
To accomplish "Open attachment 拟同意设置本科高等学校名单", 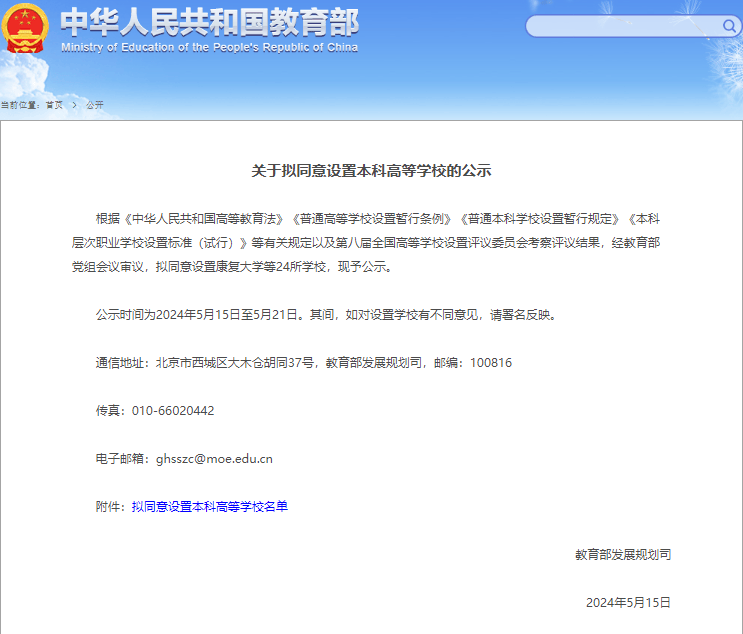I will click(209, 507).
